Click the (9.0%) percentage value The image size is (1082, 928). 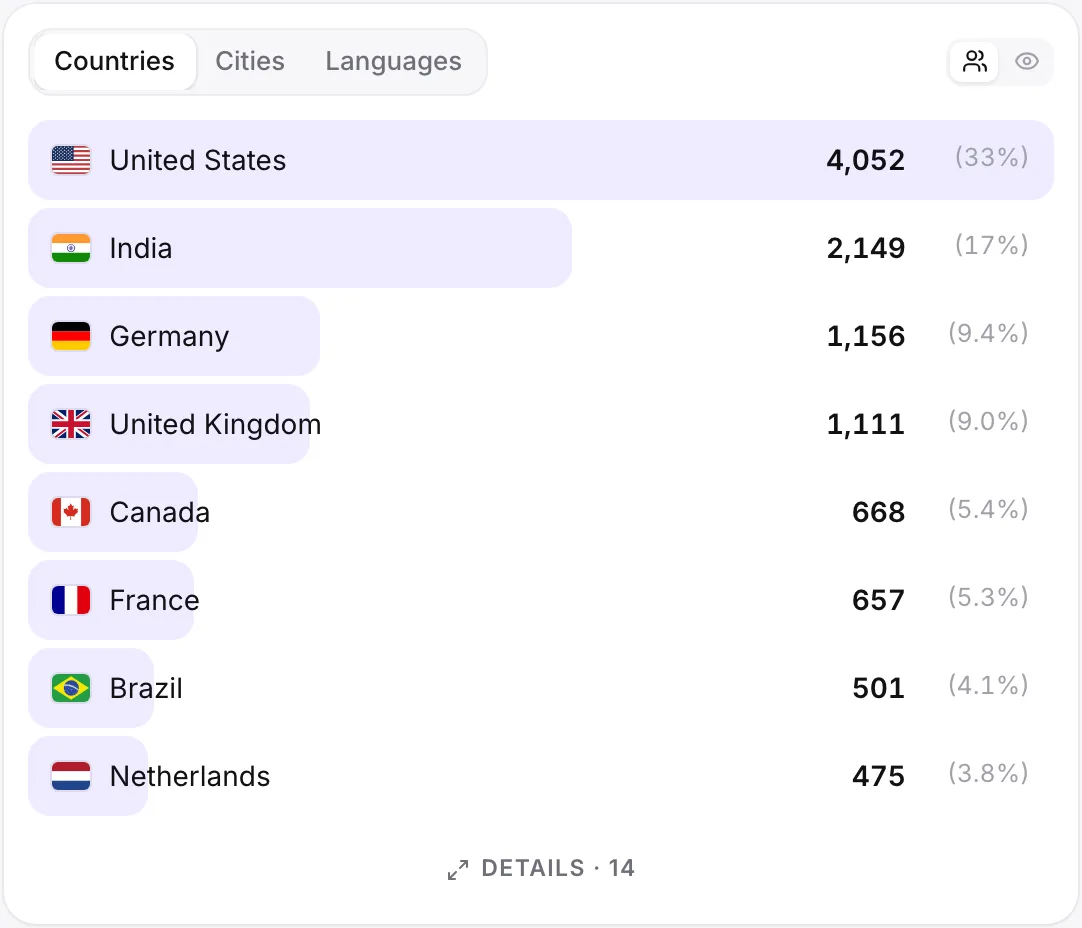(x=988, y=422)
